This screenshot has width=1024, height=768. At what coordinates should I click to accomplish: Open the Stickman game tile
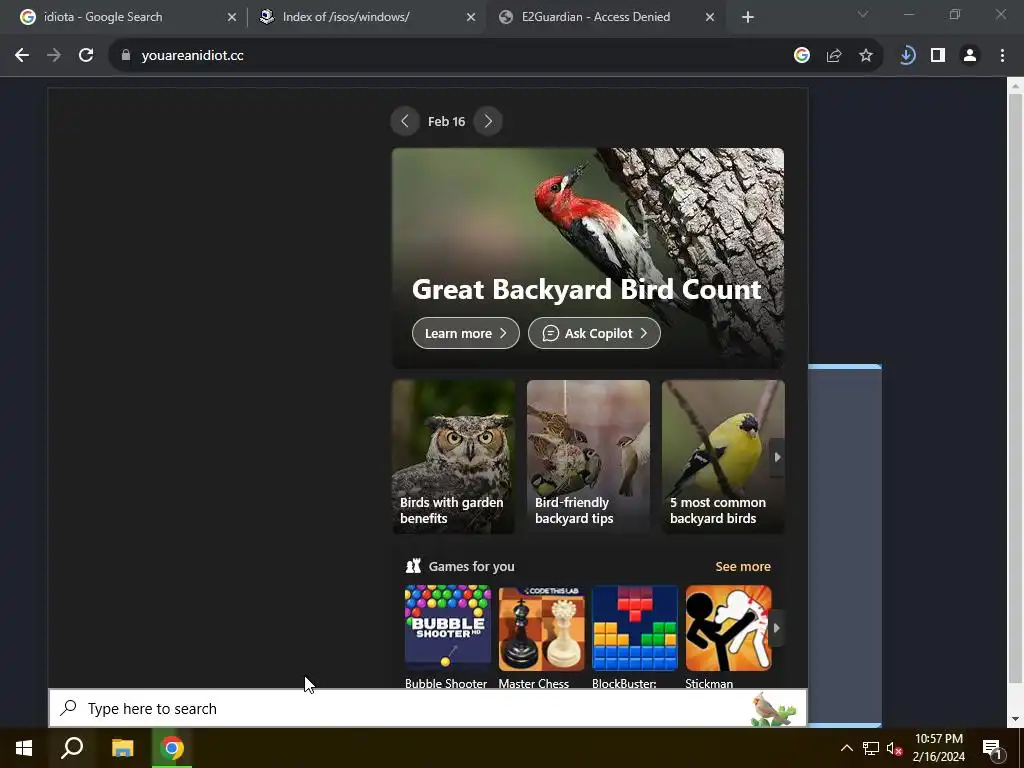(x=728, y=637)
